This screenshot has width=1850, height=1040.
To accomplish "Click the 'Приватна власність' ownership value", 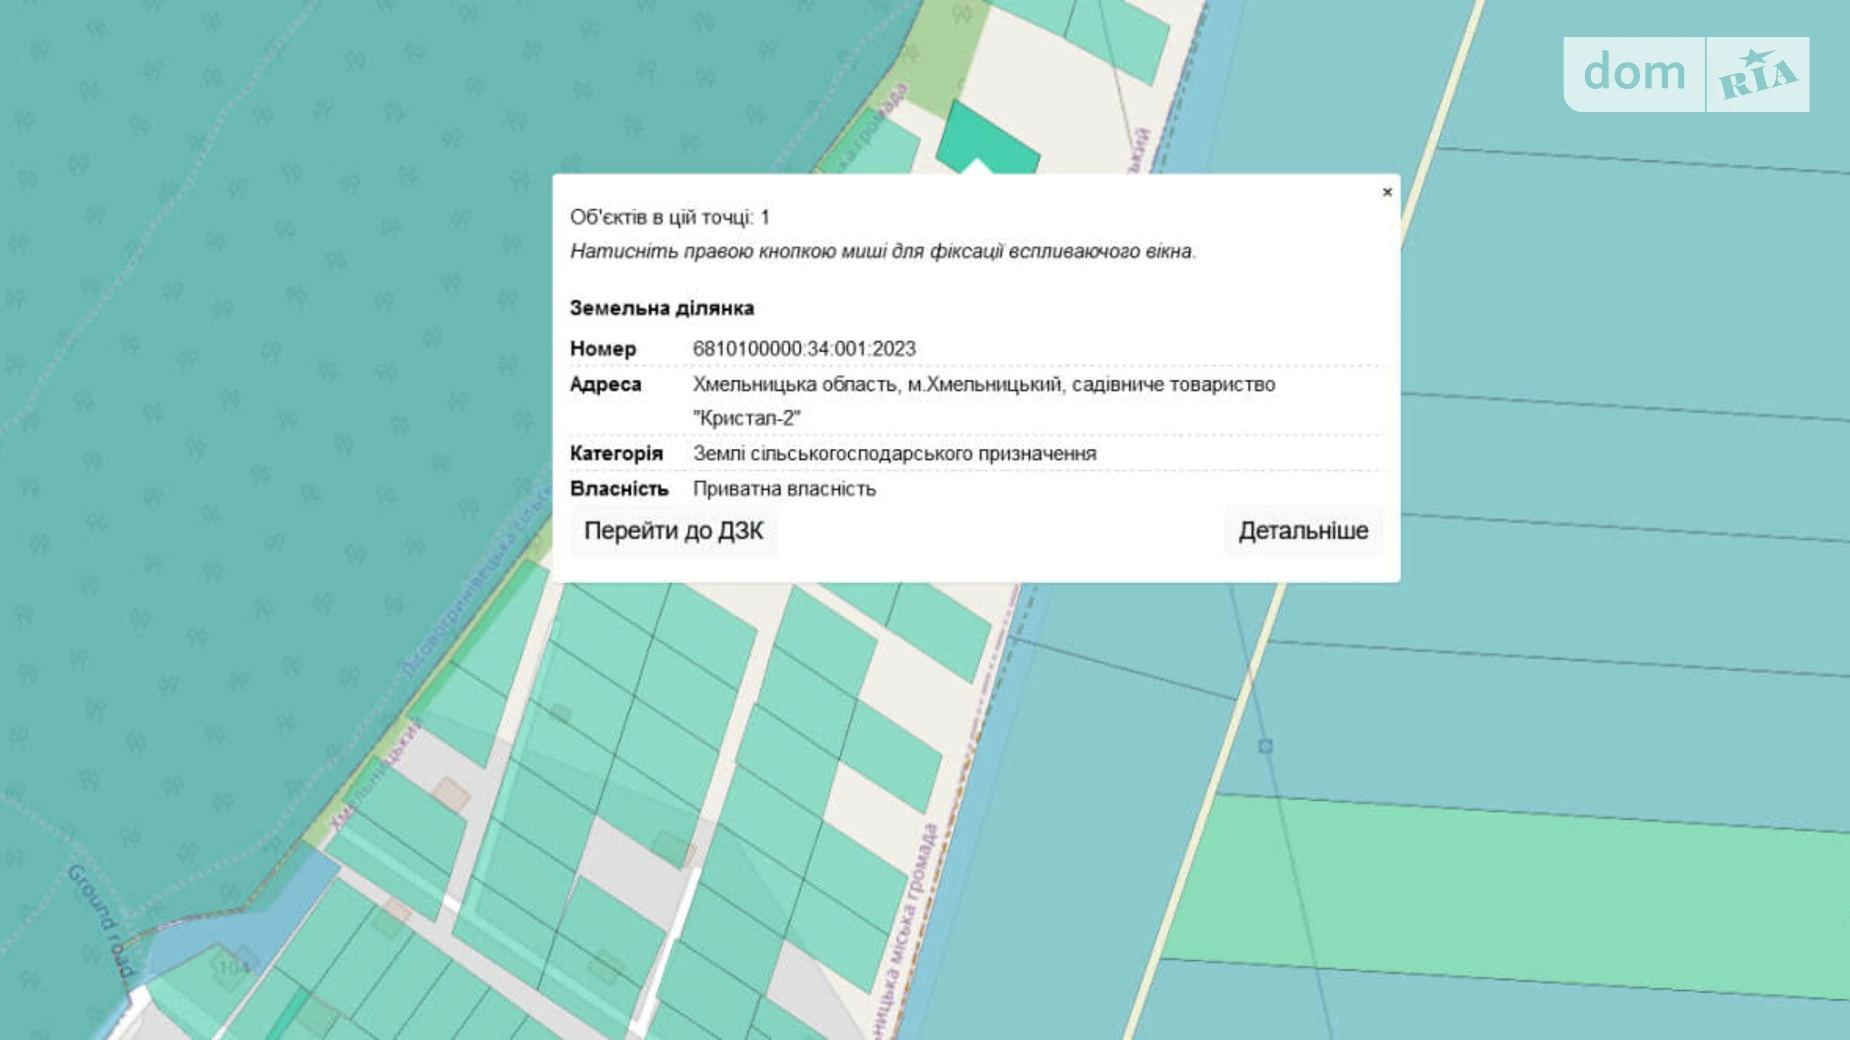I will [784, 489].
